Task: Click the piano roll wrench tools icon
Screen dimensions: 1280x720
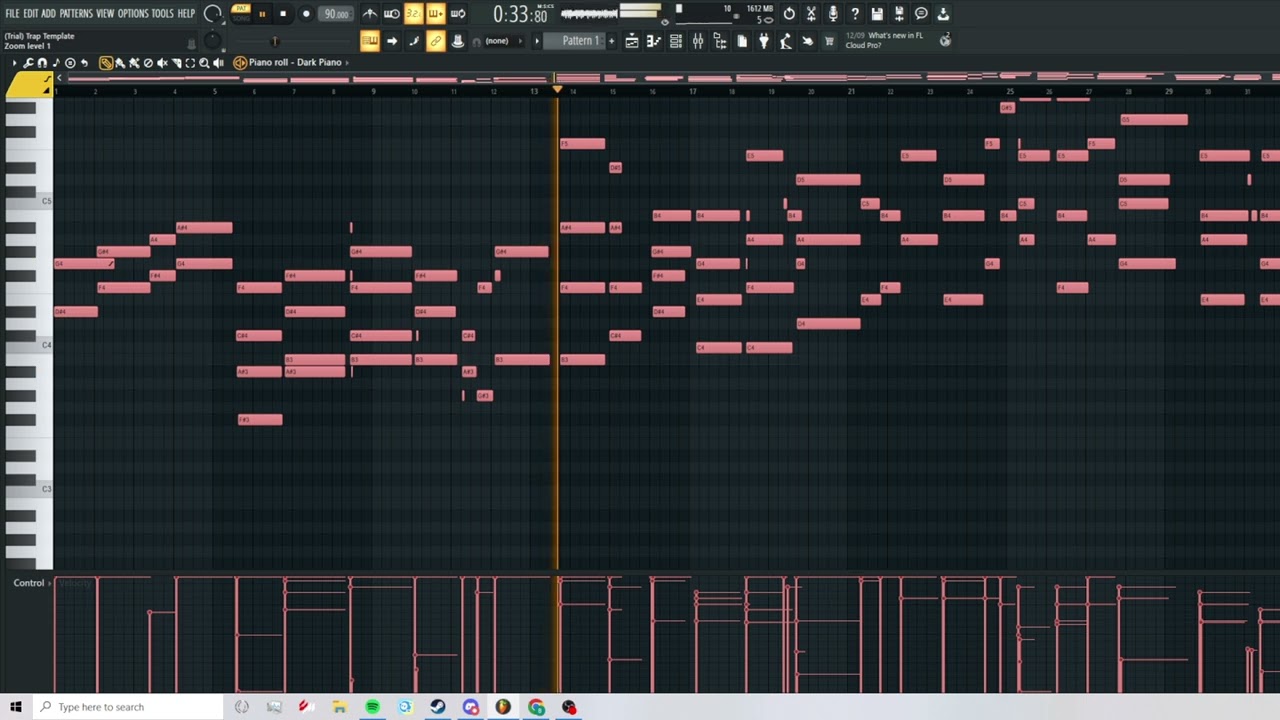Action: pyautogui.click(x=28, y=63)
